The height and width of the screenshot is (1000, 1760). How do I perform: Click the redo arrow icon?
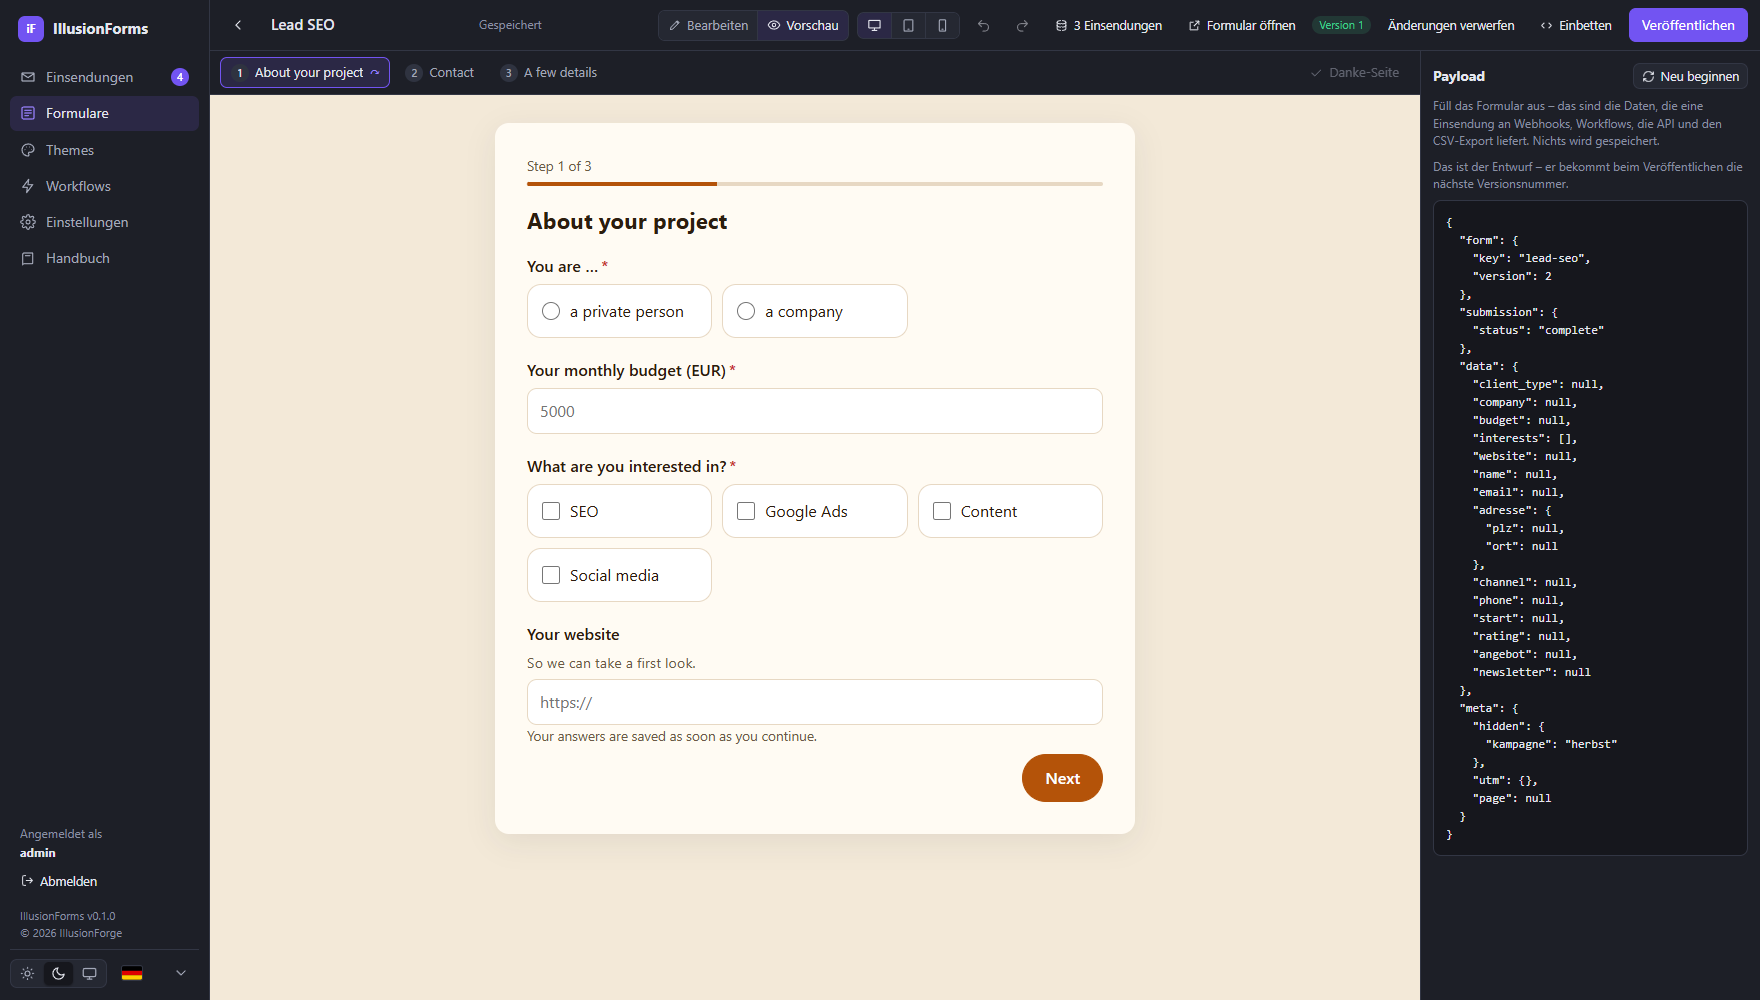(1022, 25)
